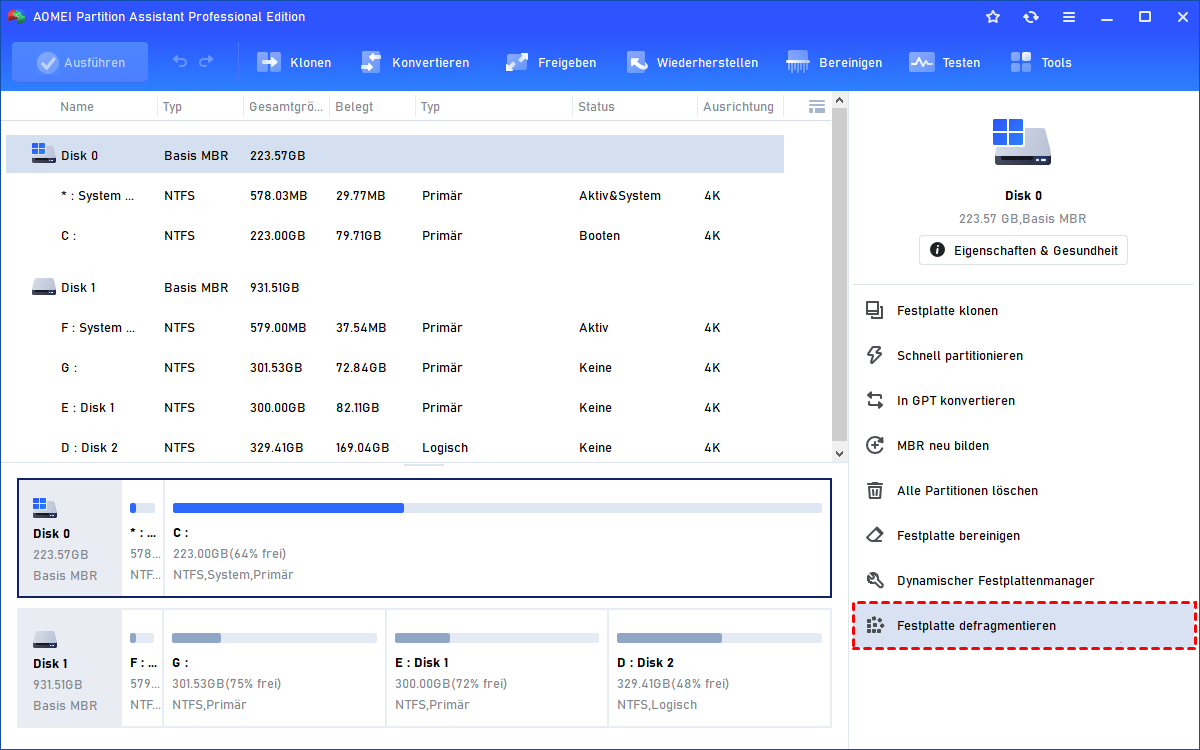Open the Tools toolbar menu
Viewport: 1200px width, 750px height.
(x=1040, y=62)
